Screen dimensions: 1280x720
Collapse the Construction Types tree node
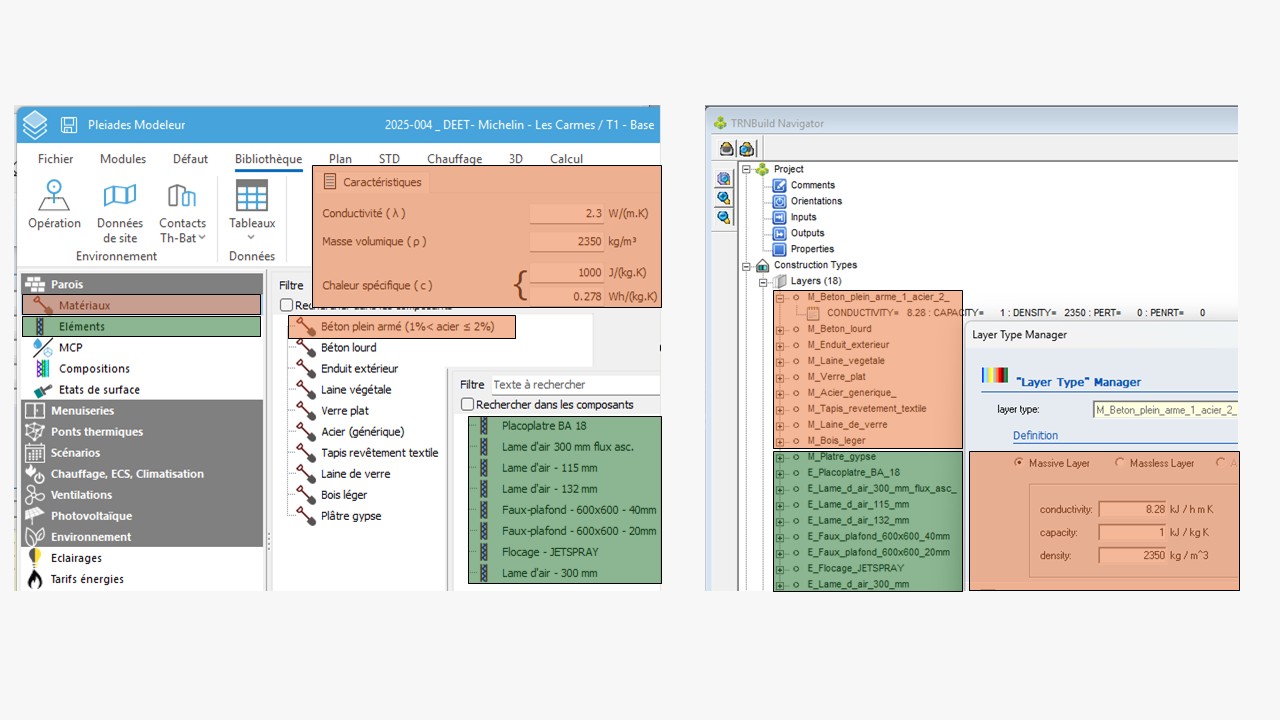pyautogui.click(x=746, y=265)
